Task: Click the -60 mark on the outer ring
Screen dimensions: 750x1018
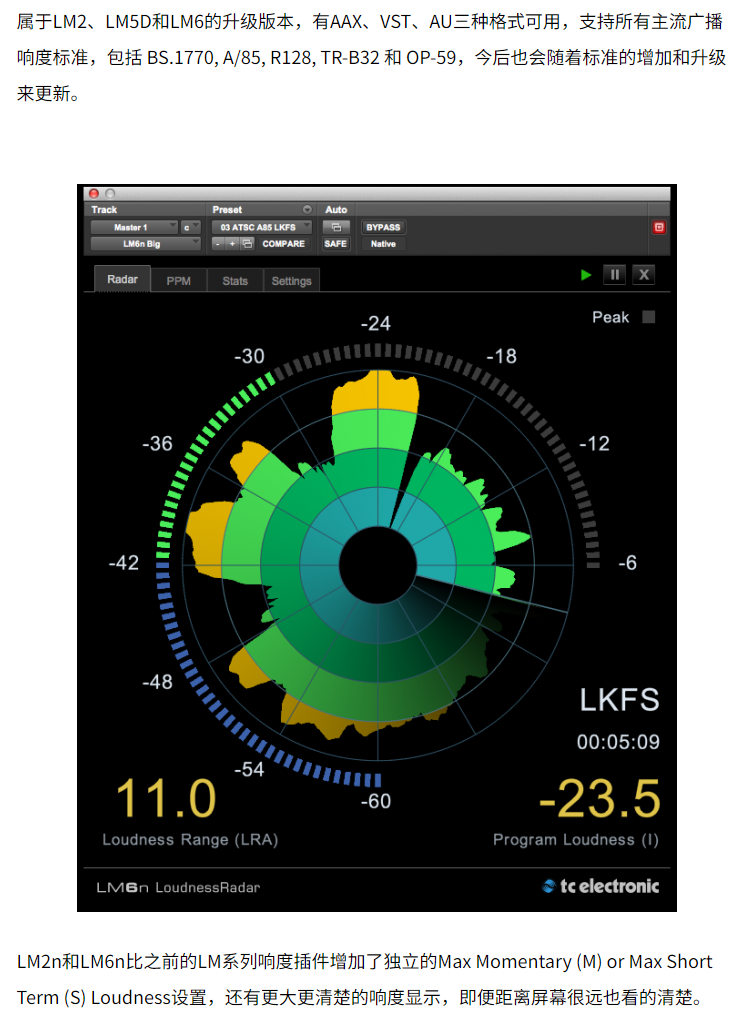Action: [376, 801]
